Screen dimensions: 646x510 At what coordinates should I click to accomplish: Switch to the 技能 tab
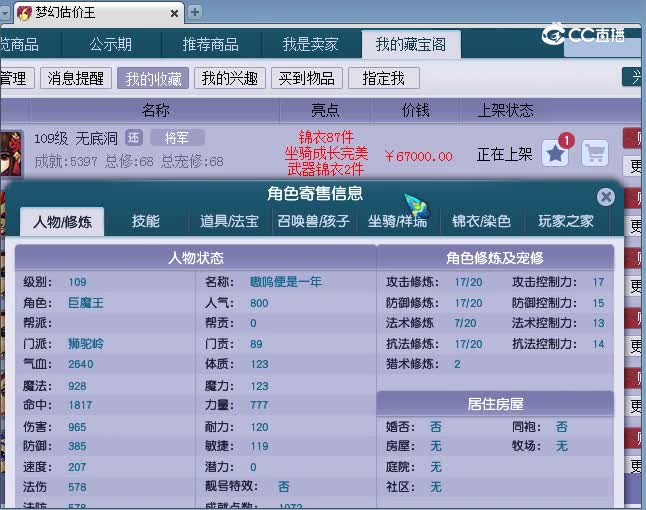[145, 221]
